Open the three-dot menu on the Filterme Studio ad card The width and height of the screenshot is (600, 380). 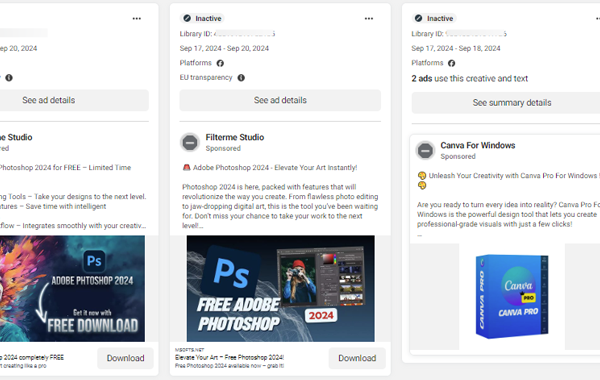[x=368, y=18]
